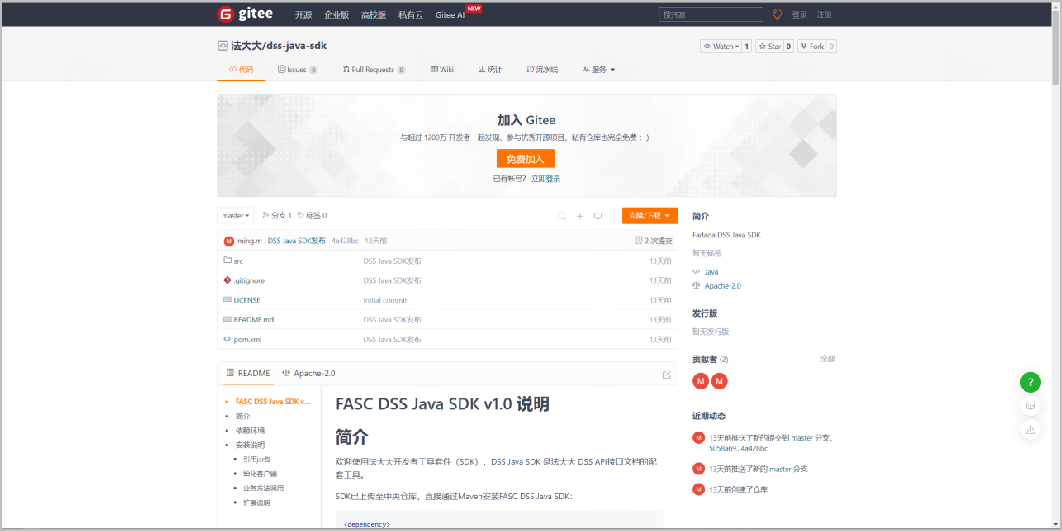Image resolution: width=1062 pixels, height=531 pixels.
Task: Click 注册 in the header
Action: tap(824, 14)
